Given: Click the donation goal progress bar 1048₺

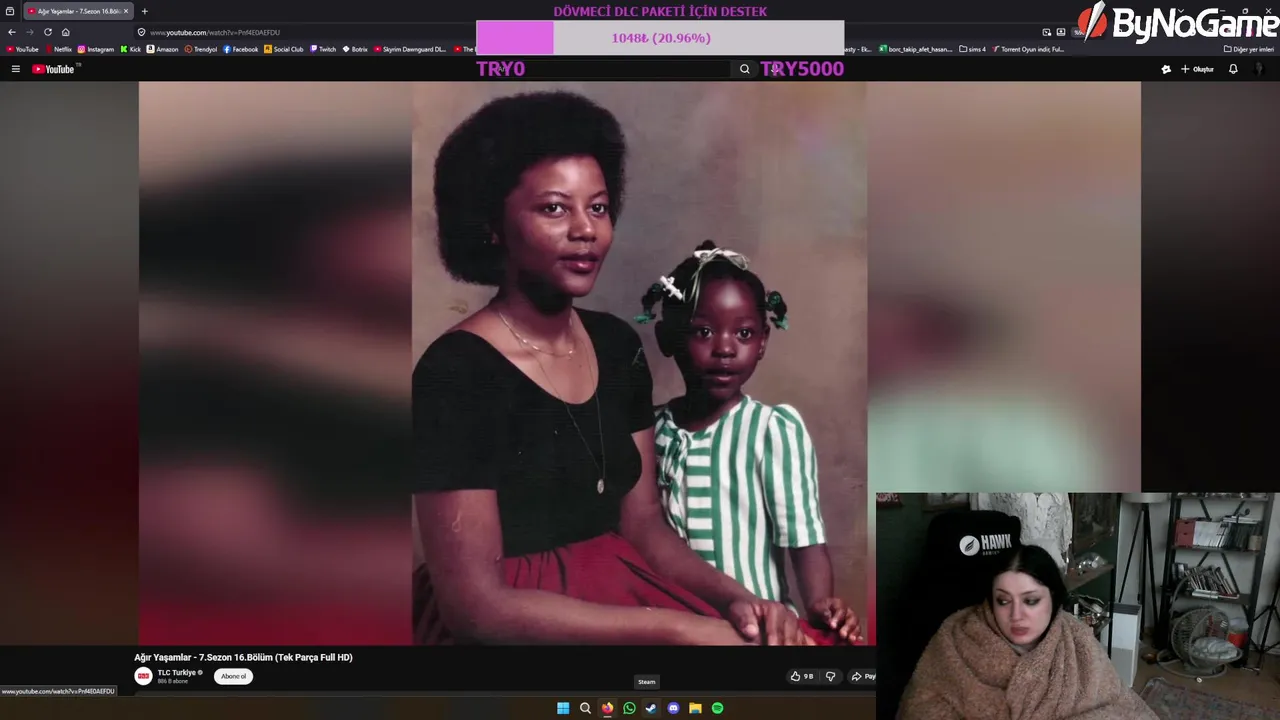Looking at the screenshot, I should click(x=660, y=38).
